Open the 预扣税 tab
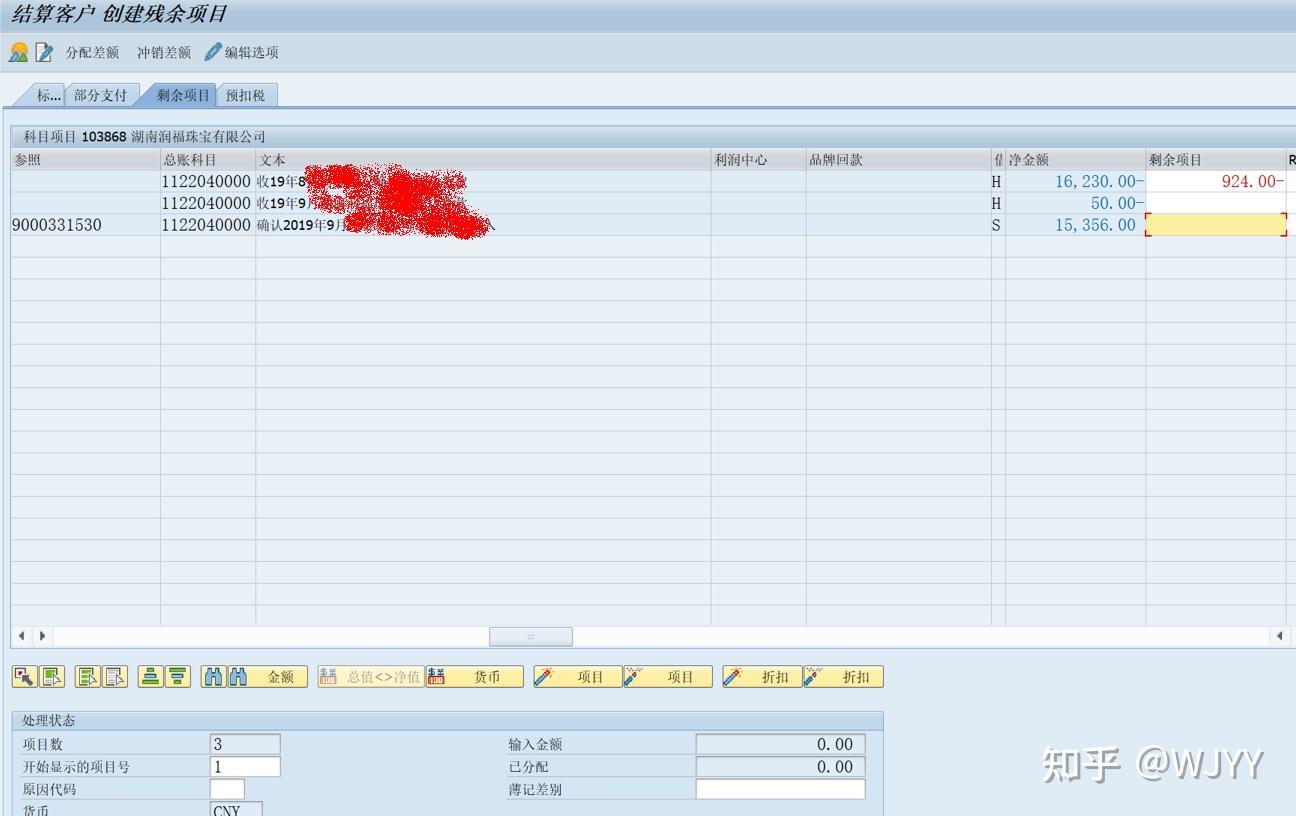Screen dimensions: 1296x816 pos(246,94)
